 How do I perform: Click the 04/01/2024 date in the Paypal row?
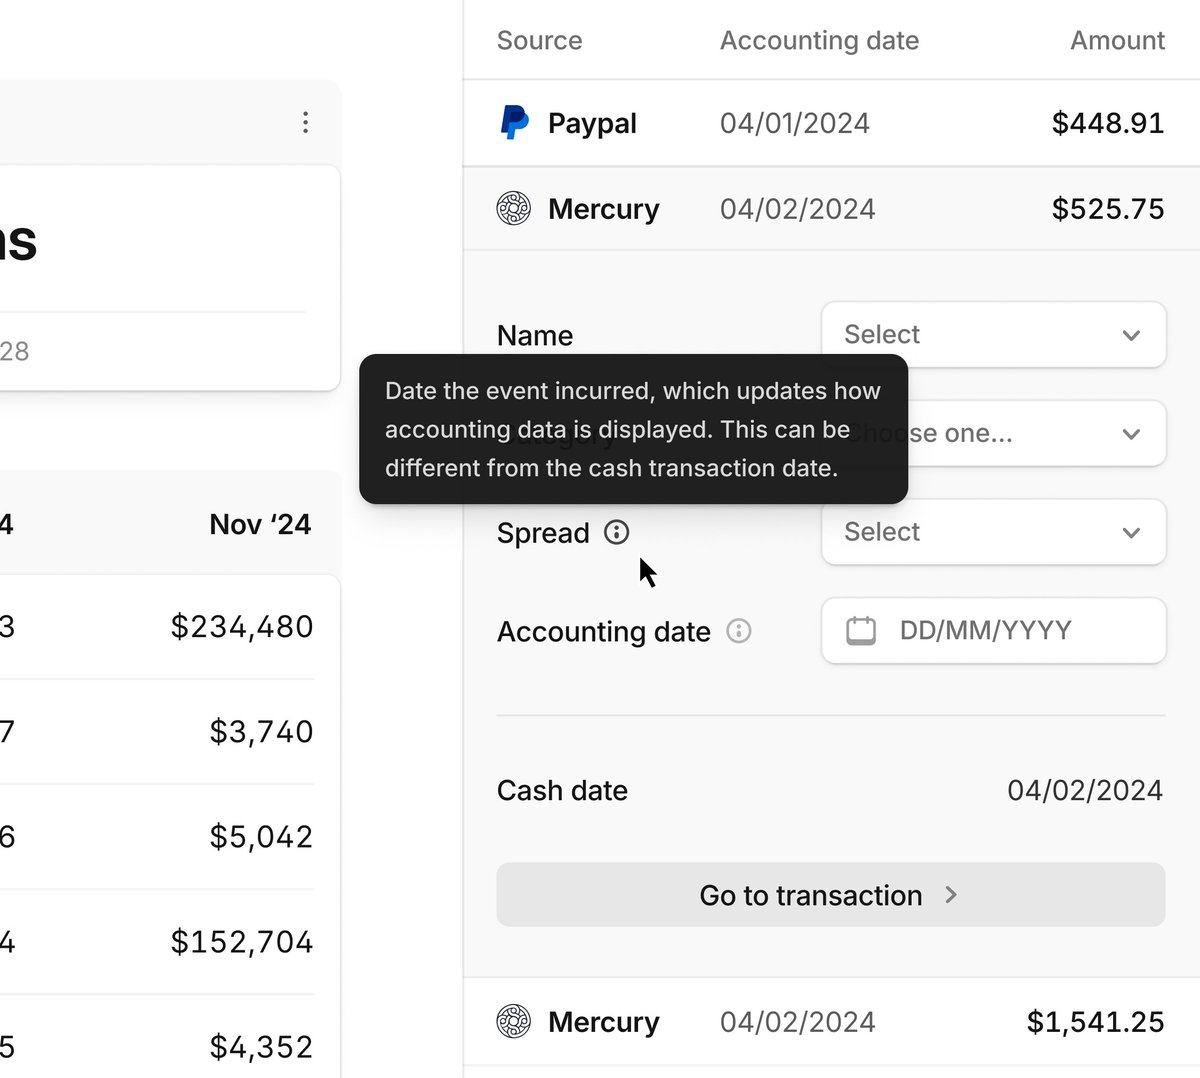795,123
